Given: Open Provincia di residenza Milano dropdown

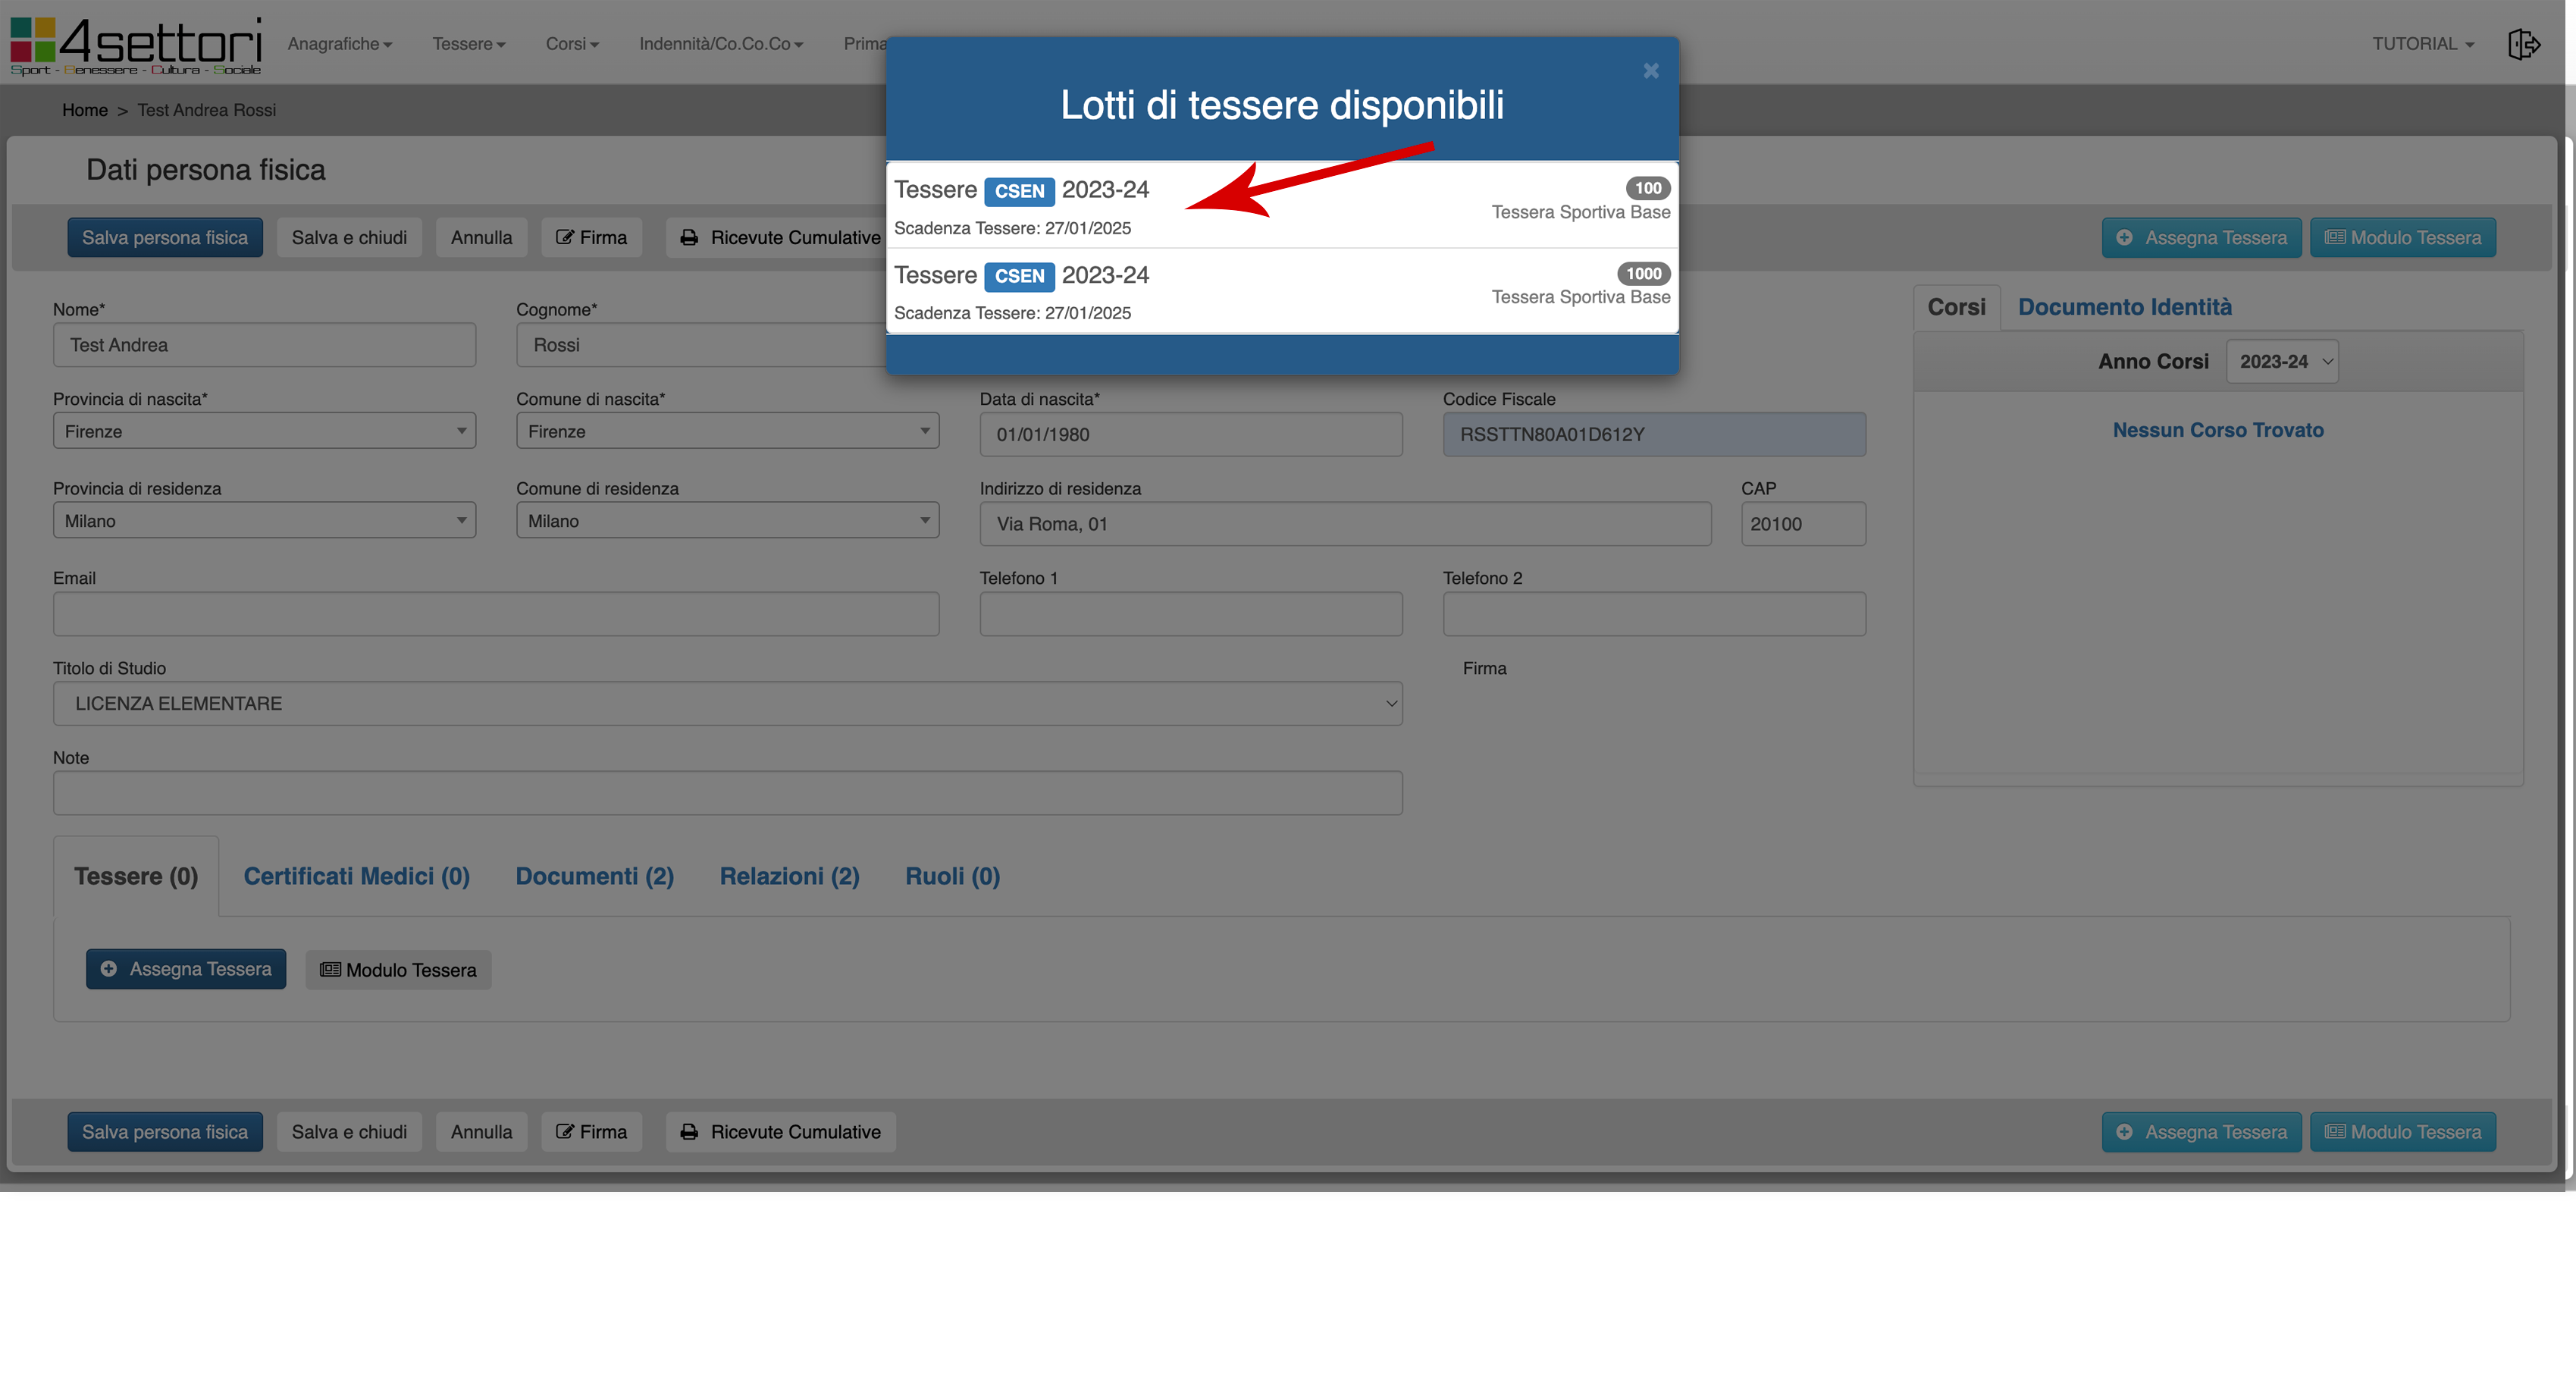Looking at the screenshot, I should click(264, 521).
